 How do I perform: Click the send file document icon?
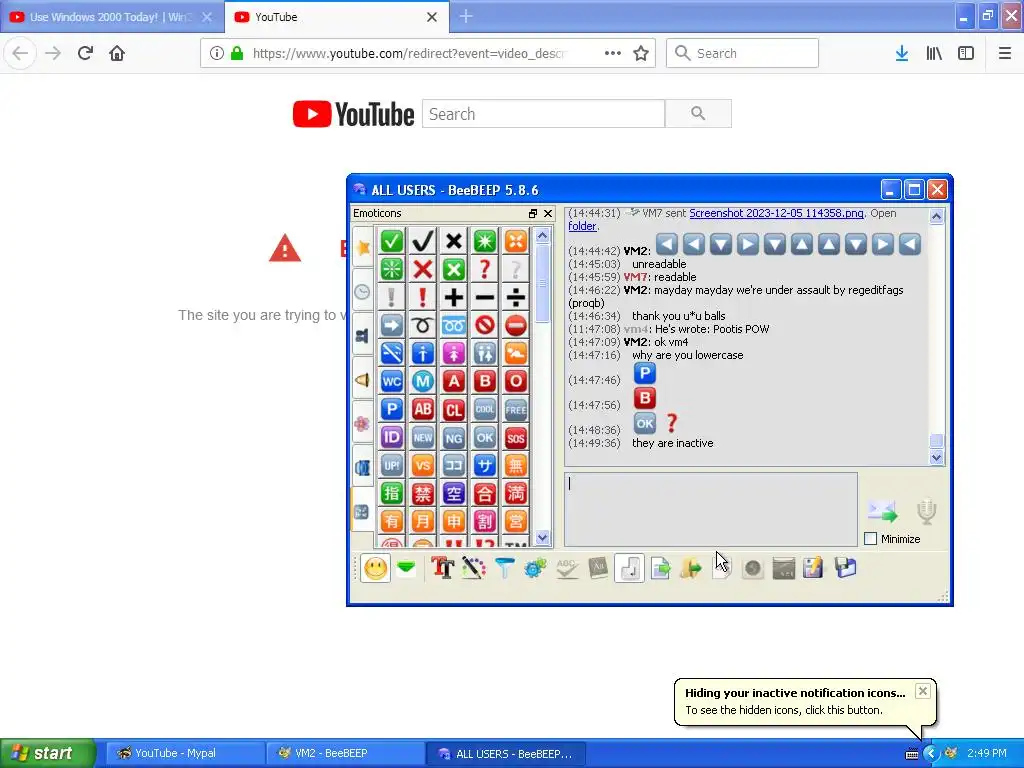tap(660, 568)
